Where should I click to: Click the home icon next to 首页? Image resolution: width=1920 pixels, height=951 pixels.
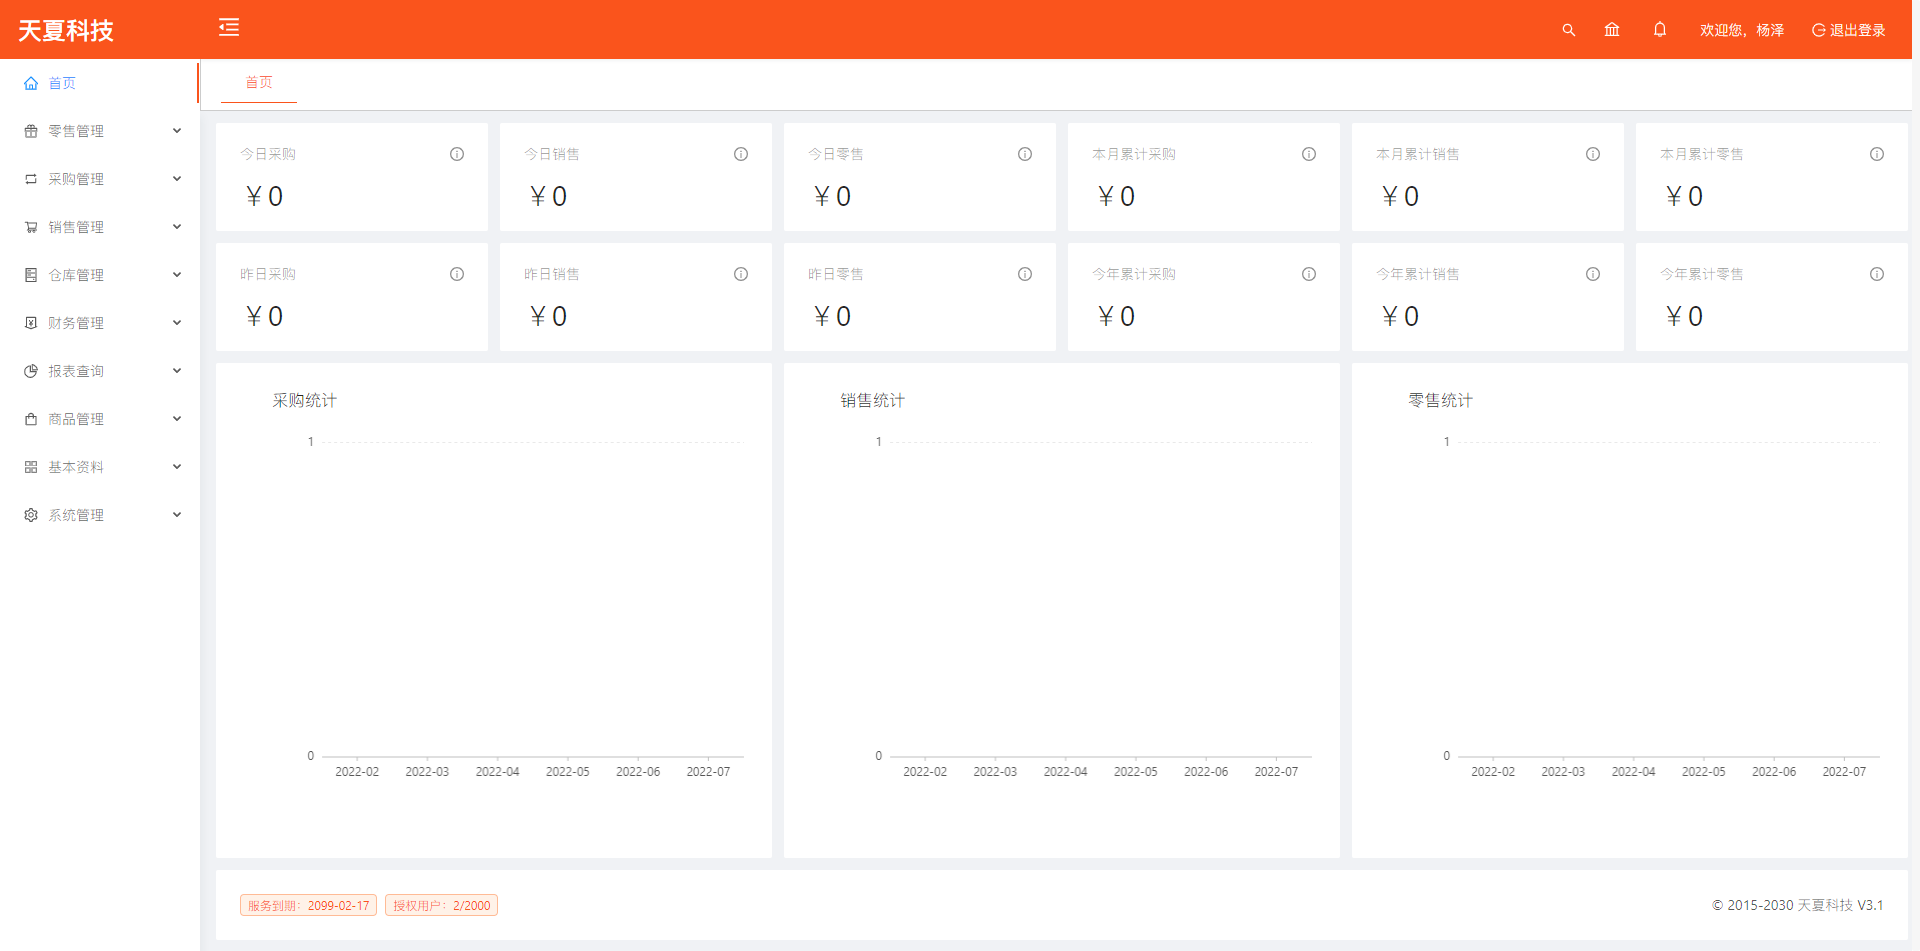click(x=31, y=83)
